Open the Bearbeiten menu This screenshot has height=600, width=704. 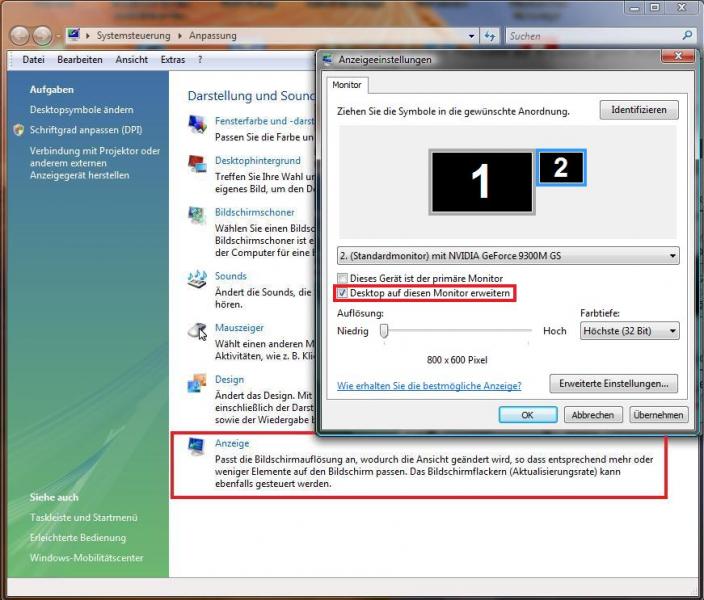pos(80,60)
